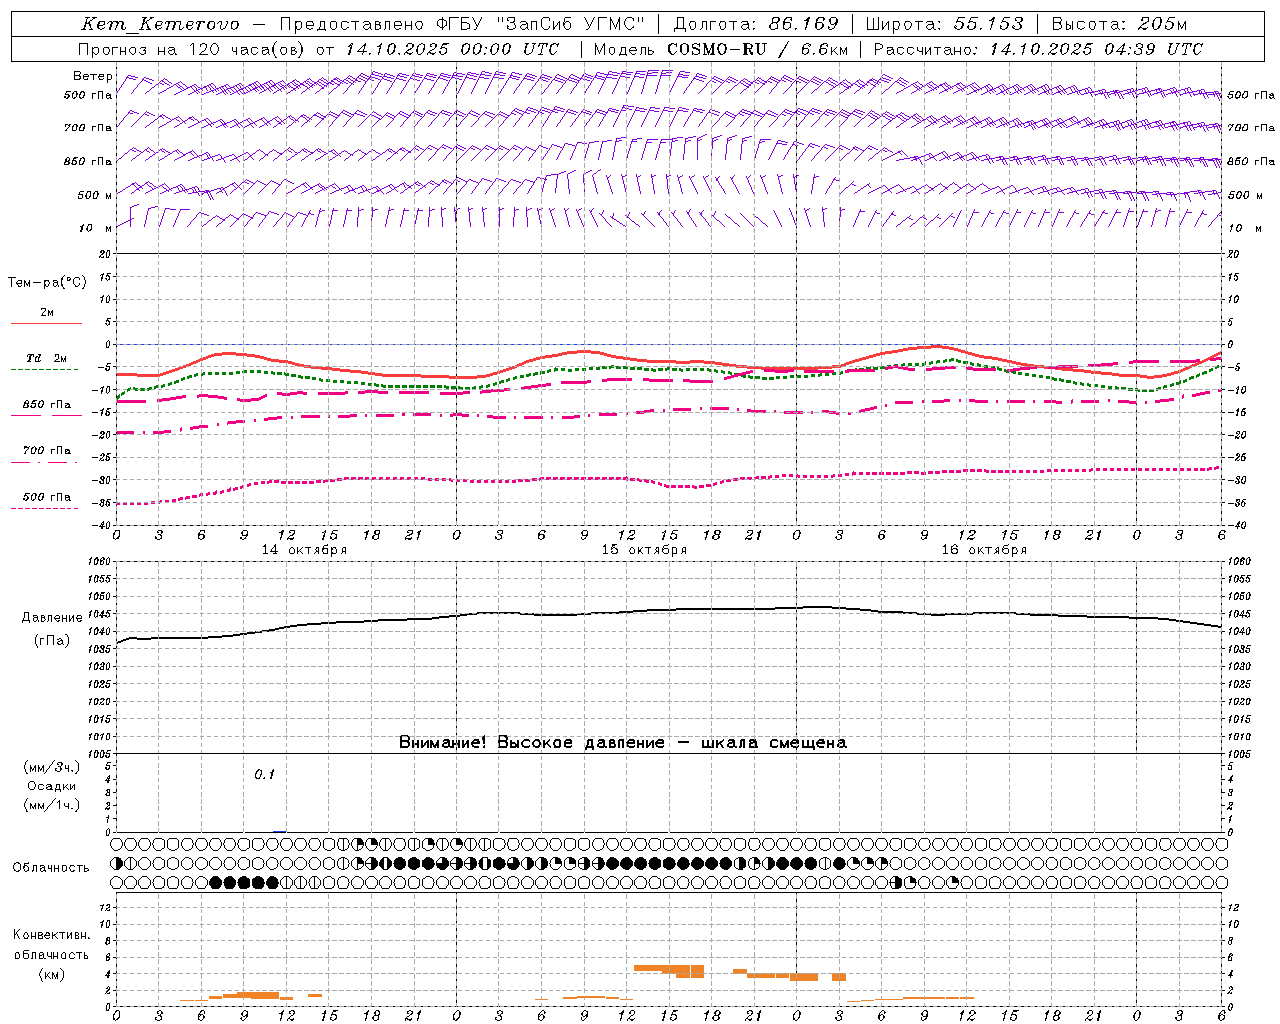Click the Ветер wind panel label
Screen dimensions: 1280x1024
click(x=93, y=76)
